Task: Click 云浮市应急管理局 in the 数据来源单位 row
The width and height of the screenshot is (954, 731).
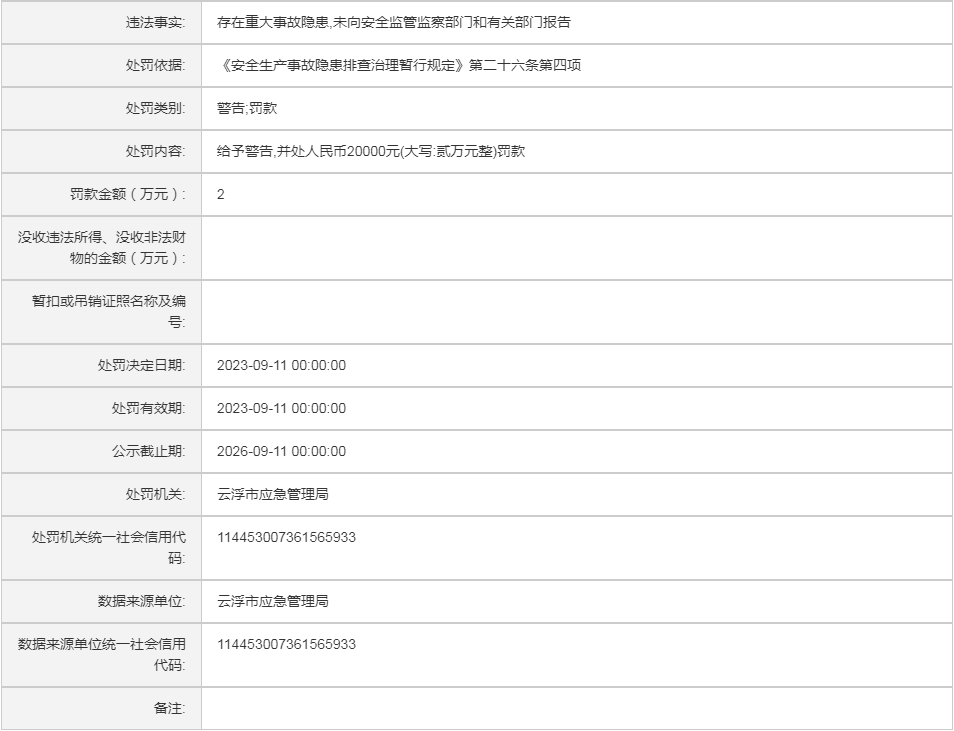Action: [272, 601]
